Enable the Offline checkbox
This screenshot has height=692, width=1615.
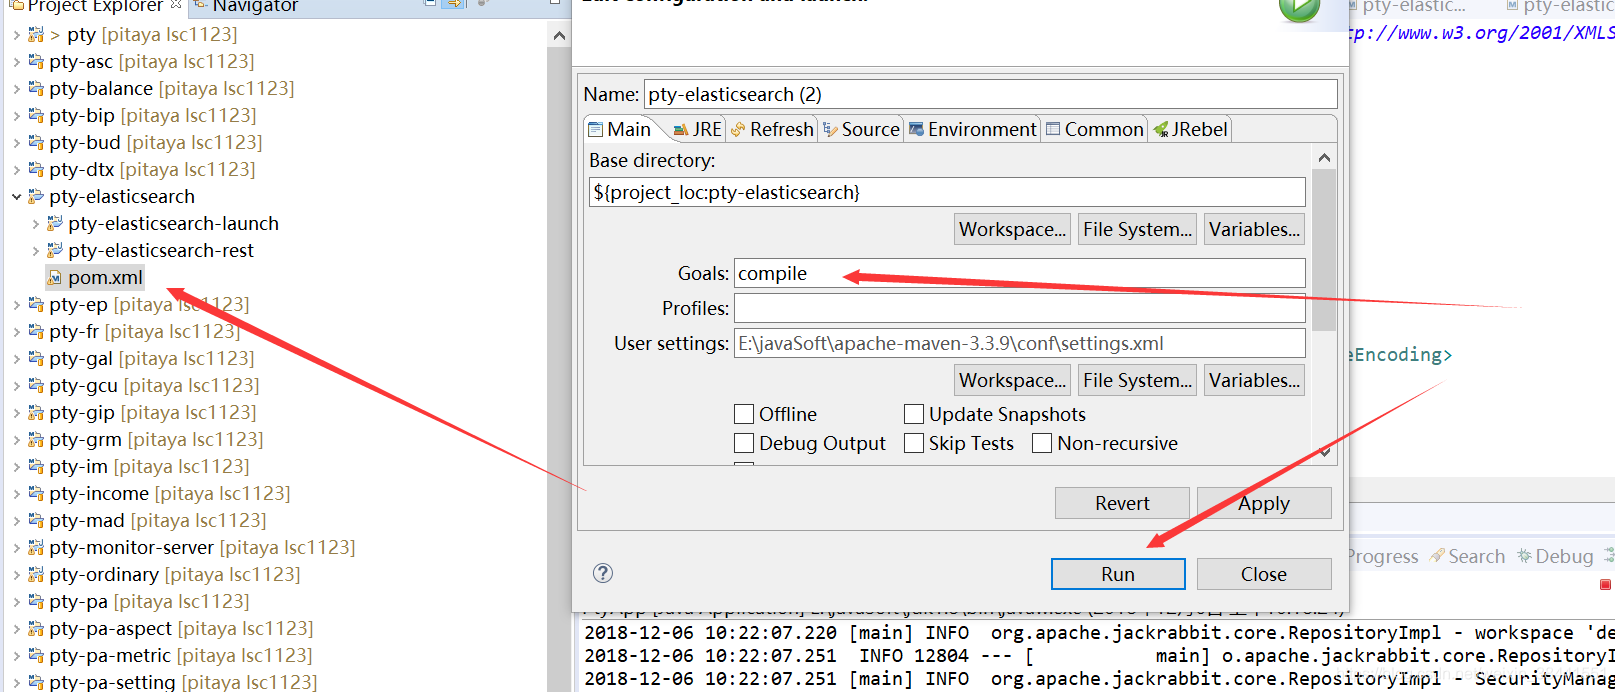pos(744,414)
